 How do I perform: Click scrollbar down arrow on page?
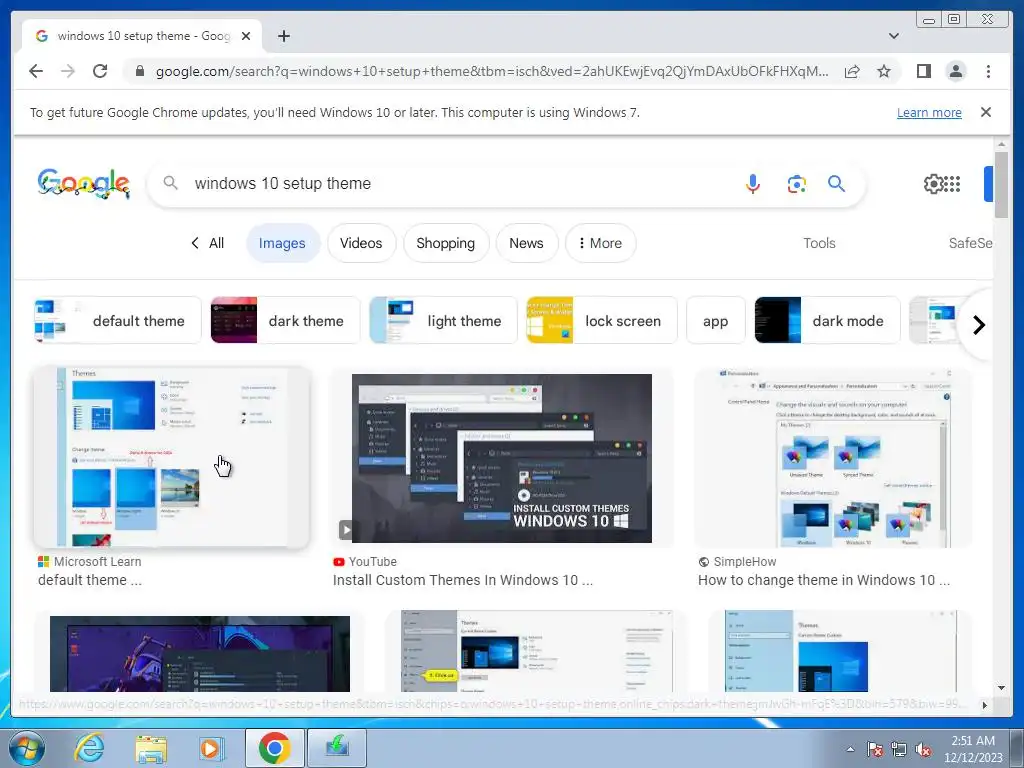click(1001, 688)
